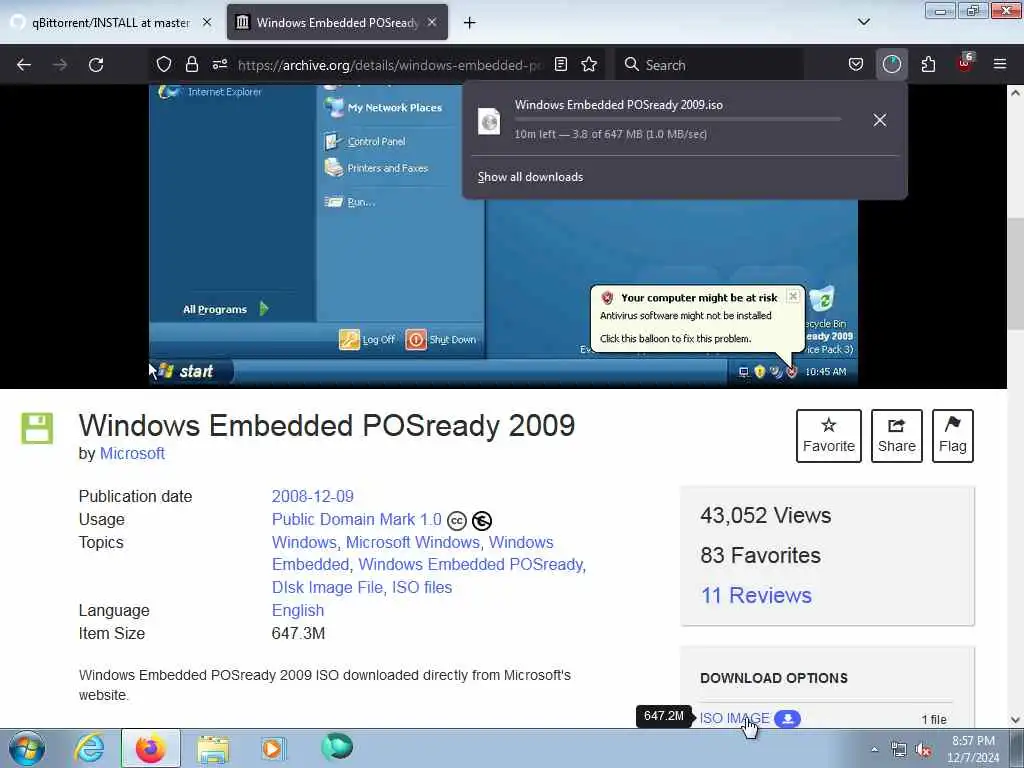Image resolution: width=1024 pixels, height=768 pixels.
Task: Click the Firefox taskbar icon
Action: point(151,748)
